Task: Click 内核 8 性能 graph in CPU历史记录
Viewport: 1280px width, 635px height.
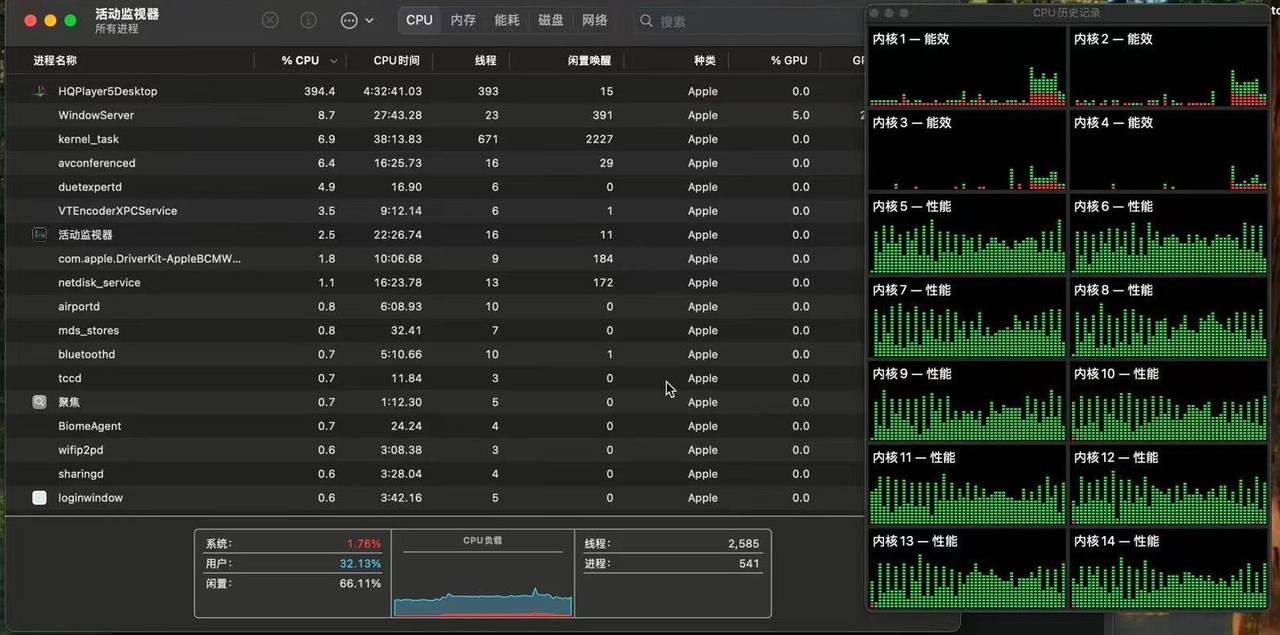Action: (x=1168, y=318)
